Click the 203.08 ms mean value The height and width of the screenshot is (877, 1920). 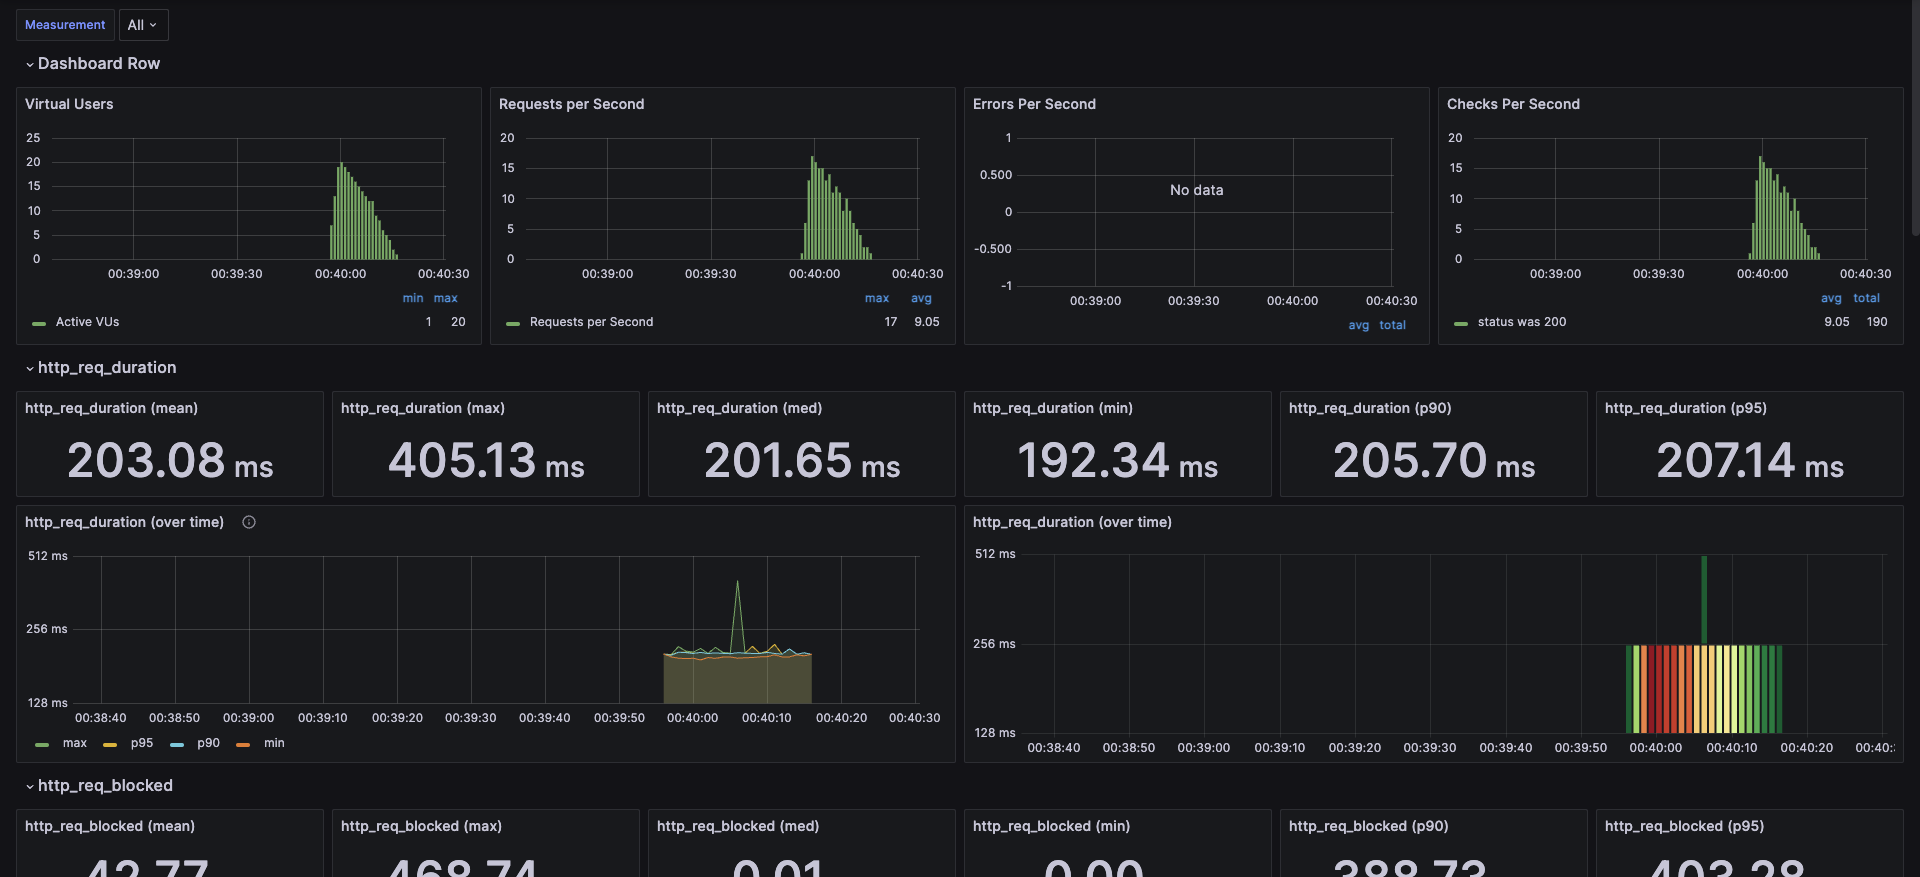pos(170,461)
